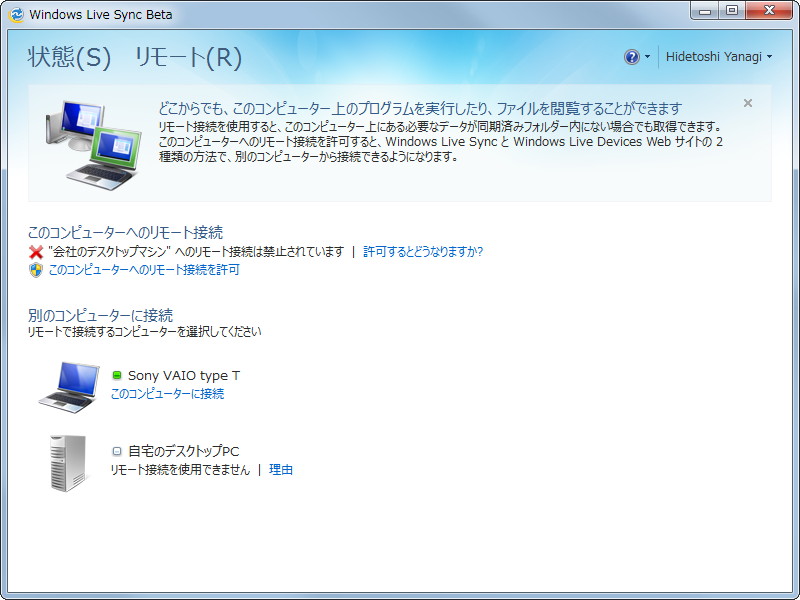The width and height of the screenshot is (800, 600).
Task: Select the desktop tower PC icon
Action: 68,463
